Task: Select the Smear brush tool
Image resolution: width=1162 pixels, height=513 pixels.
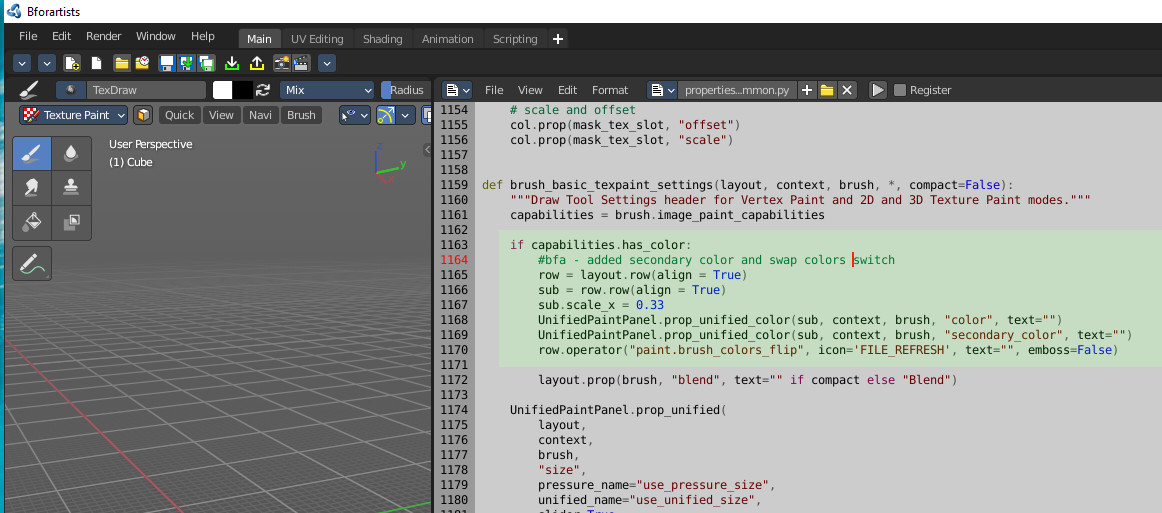Action: [32, 187]
